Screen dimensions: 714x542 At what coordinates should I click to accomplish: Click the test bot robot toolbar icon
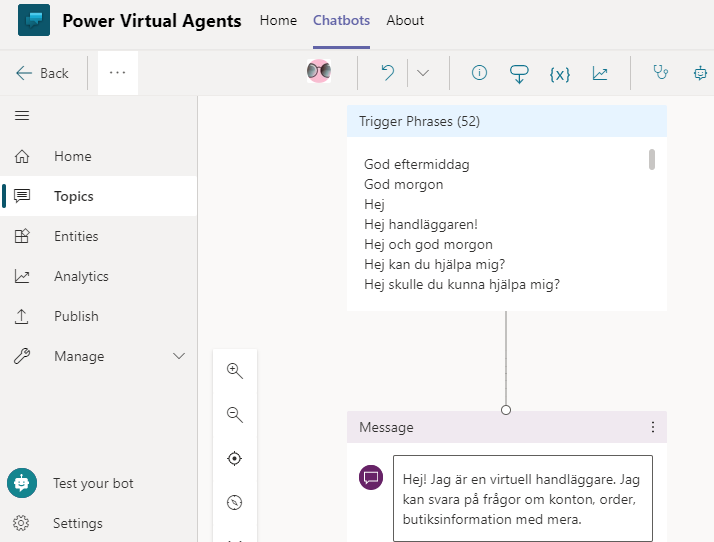(x=700, y=73)
